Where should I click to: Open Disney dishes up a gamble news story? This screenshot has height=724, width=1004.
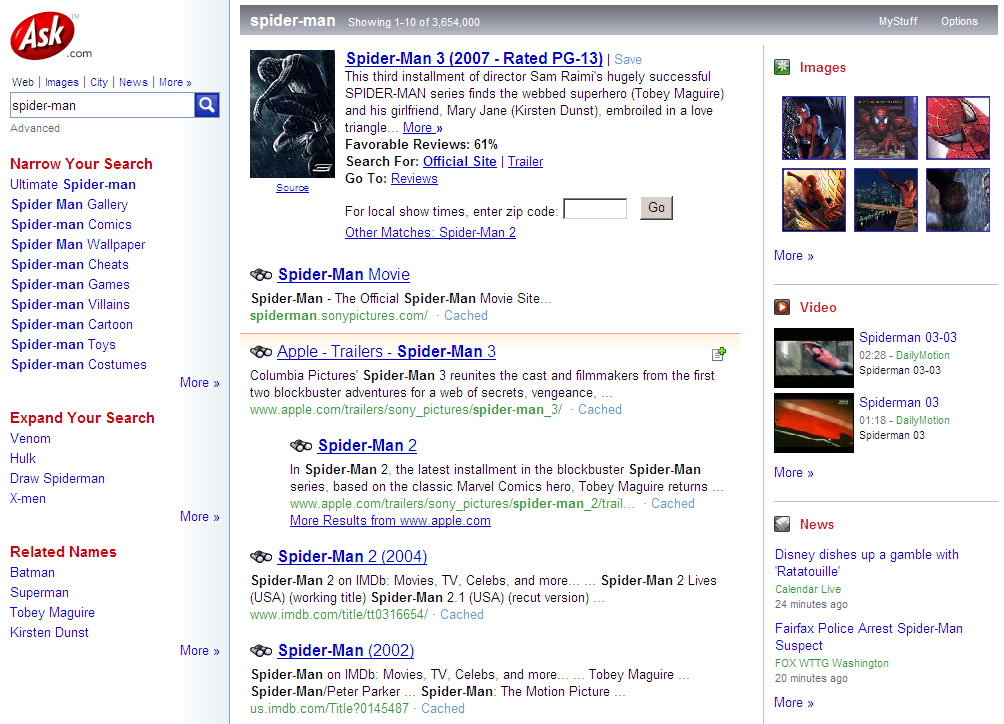(867, 563)
